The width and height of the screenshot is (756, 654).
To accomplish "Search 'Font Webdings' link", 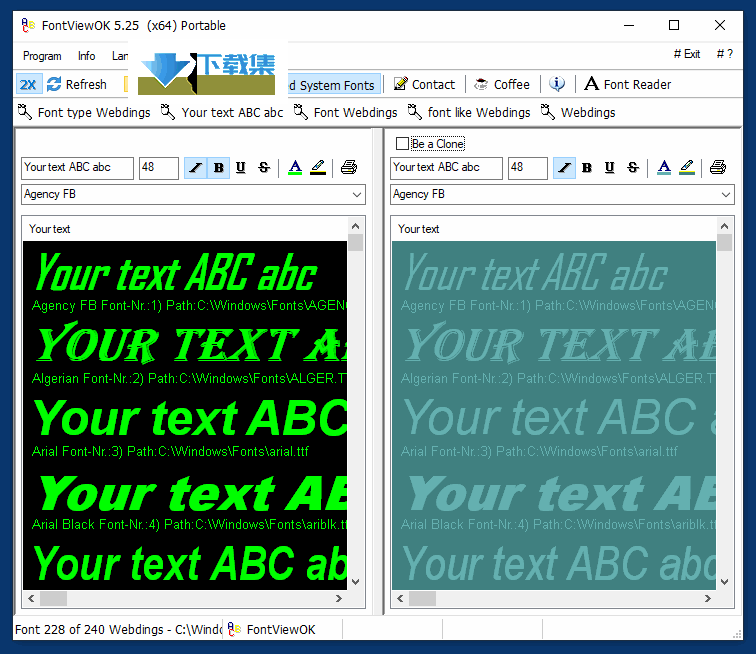I will click(346, 112).
